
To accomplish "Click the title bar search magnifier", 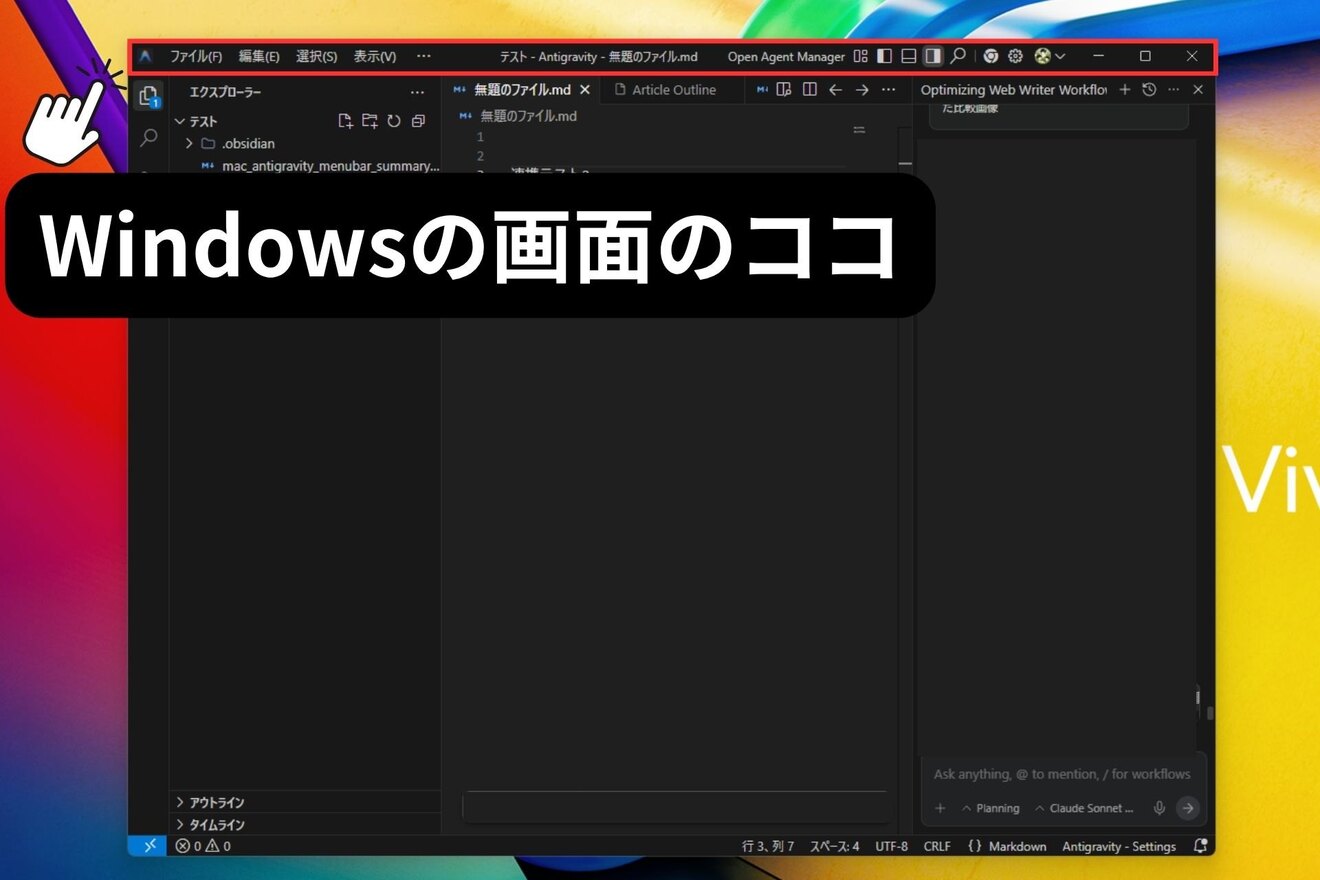I will (958, 56).
